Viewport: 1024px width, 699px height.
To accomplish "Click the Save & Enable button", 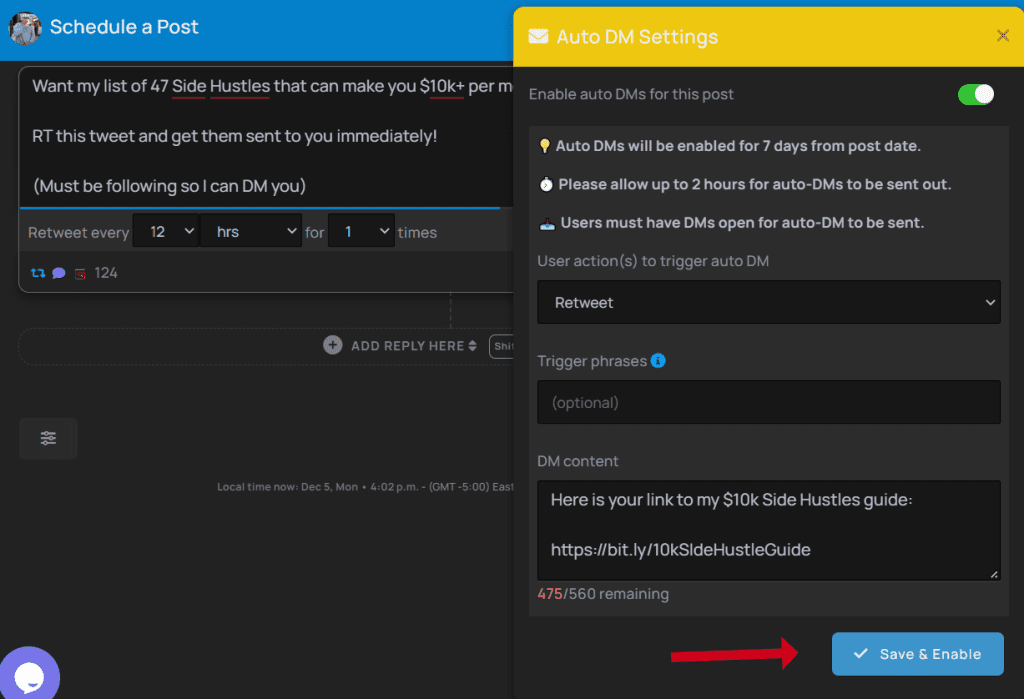I will click(x=917, y=654).
